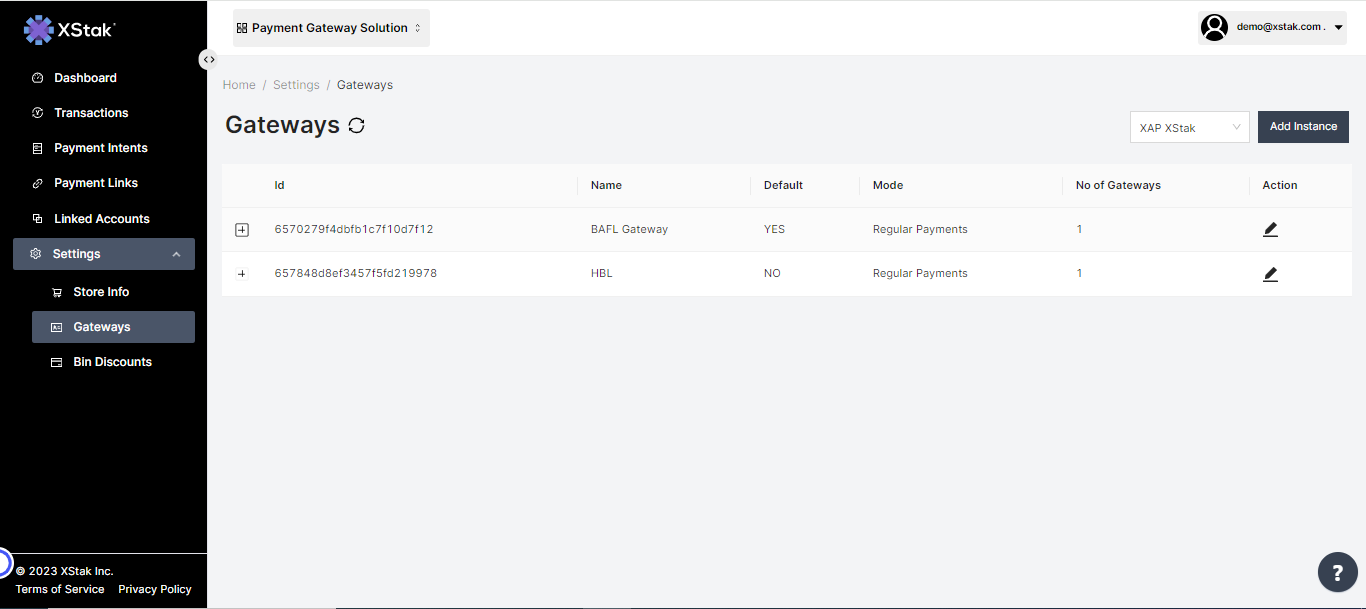Go to Dashboard in the sidebar

coord(85,78)
